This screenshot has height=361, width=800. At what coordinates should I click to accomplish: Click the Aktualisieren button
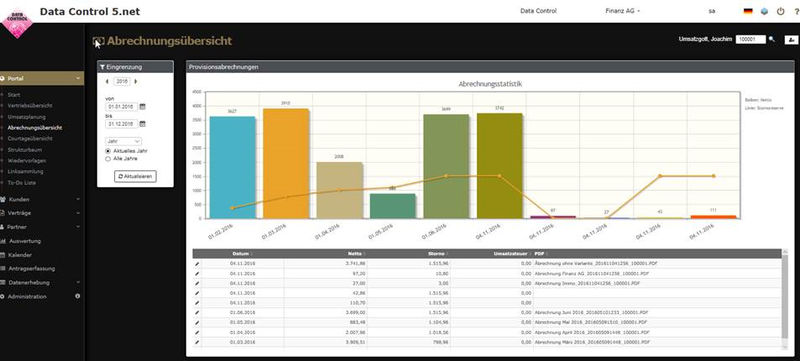click(x=135, y=176)
